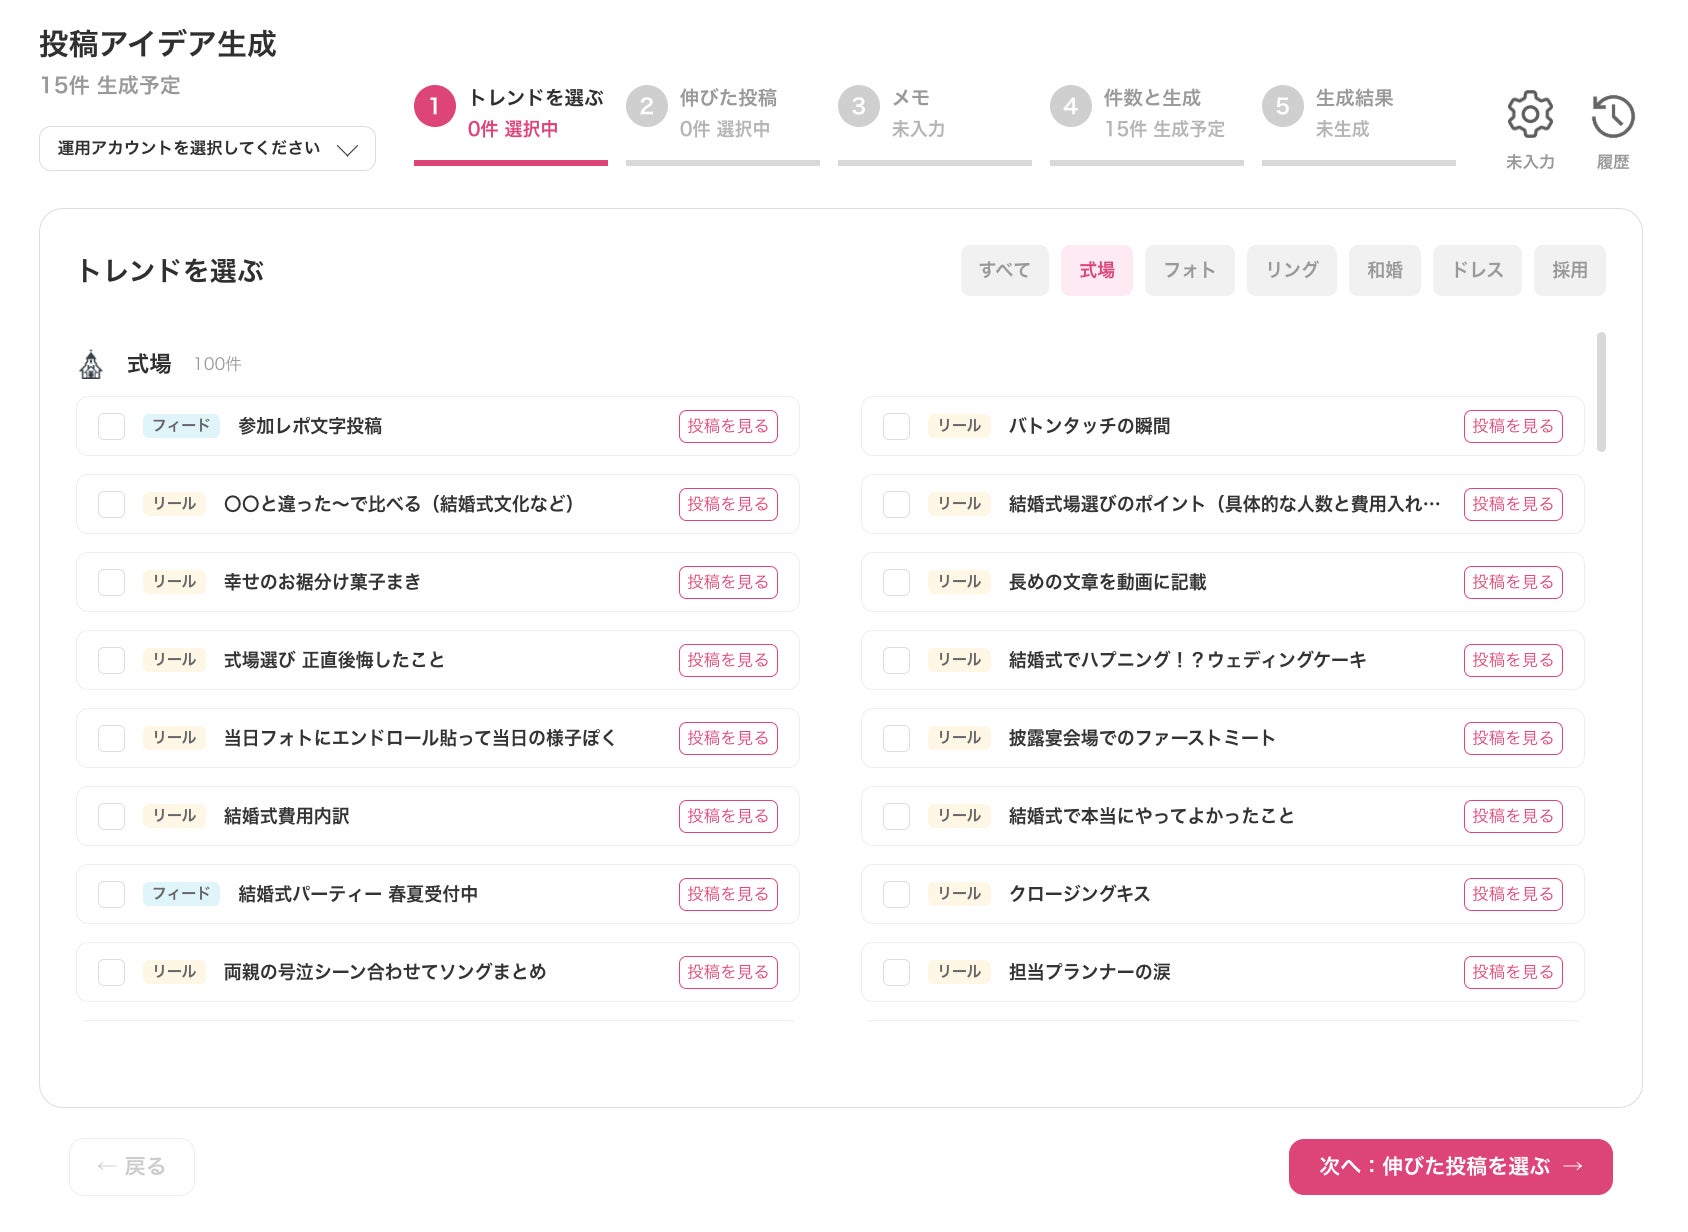View posts for 〇〇と違った〜で比べる row
This screenshot has width=1688, height=1232.
click(x=728, y=504)
